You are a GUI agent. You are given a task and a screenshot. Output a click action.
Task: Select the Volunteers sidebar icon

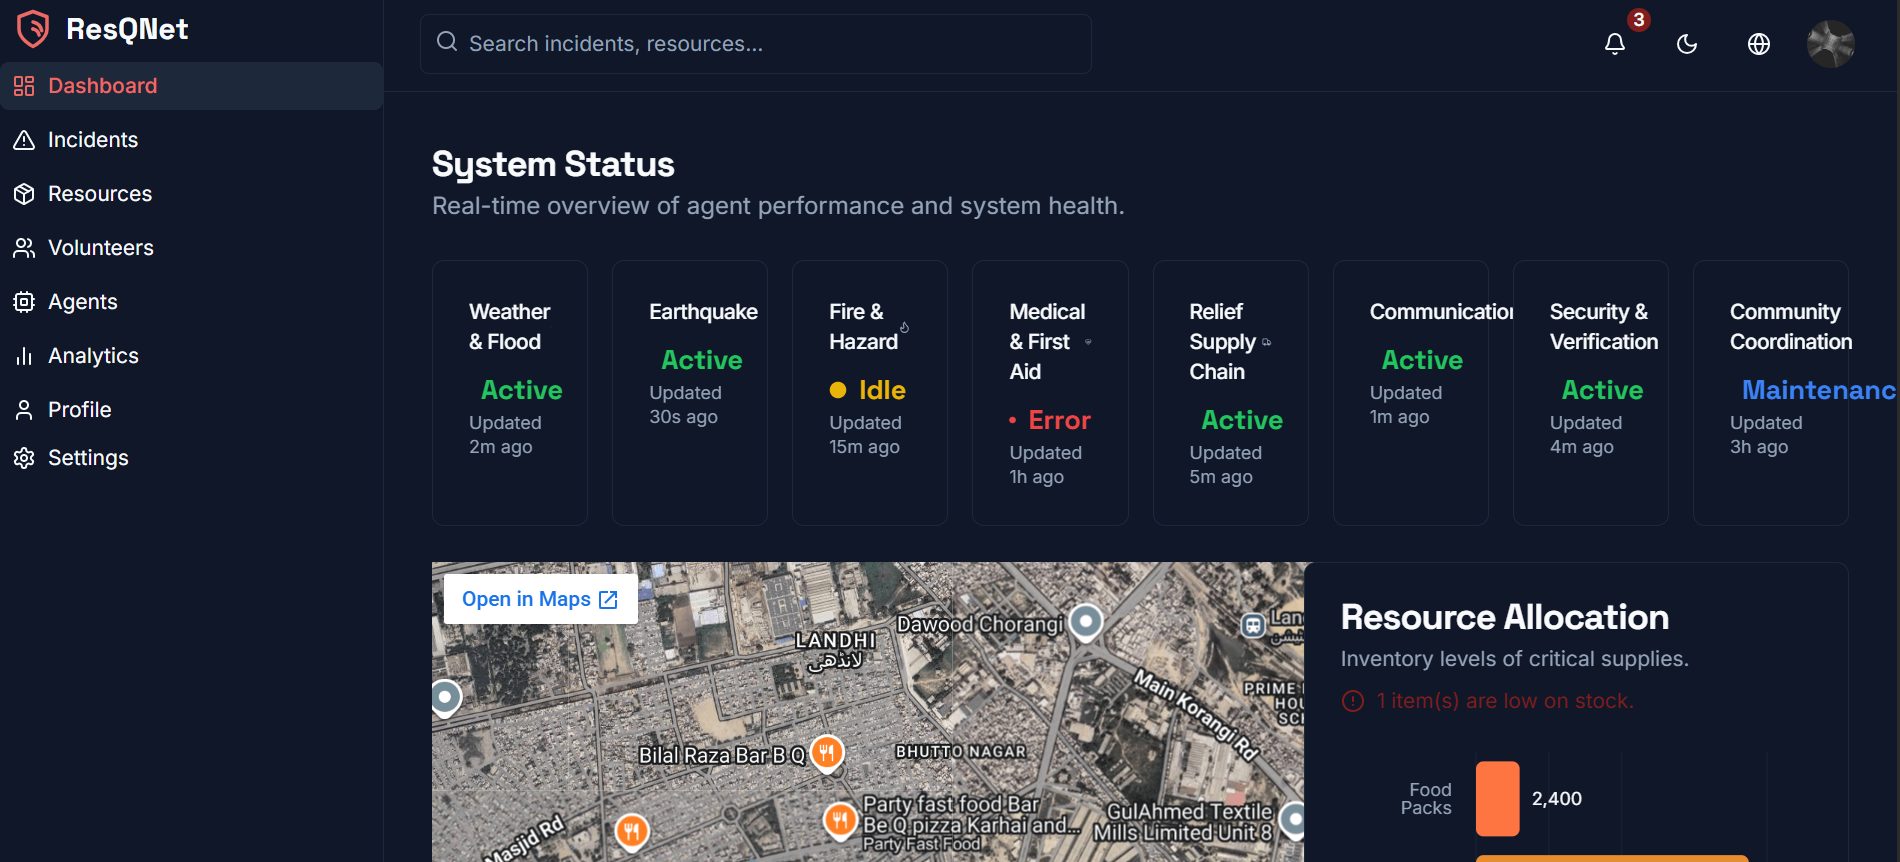[x=24, y=248]
